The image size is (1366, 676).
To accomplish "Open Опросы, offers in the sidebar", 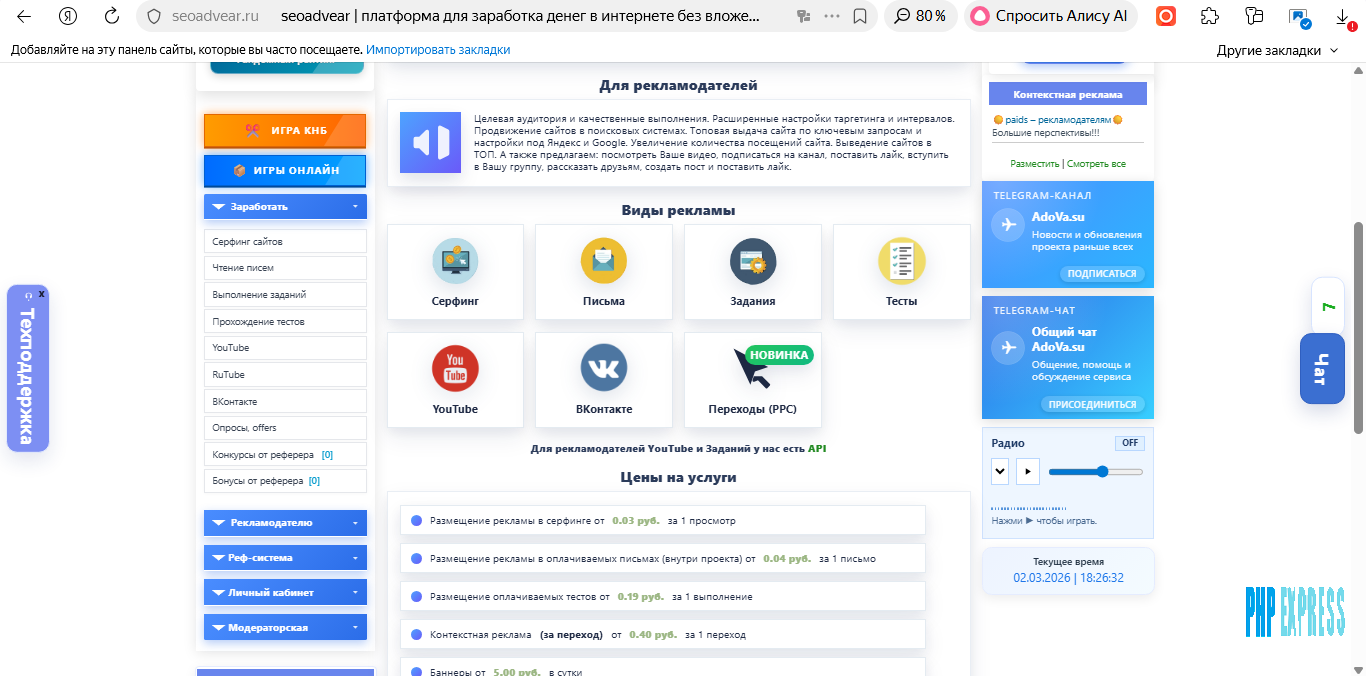I will [285, 428].
